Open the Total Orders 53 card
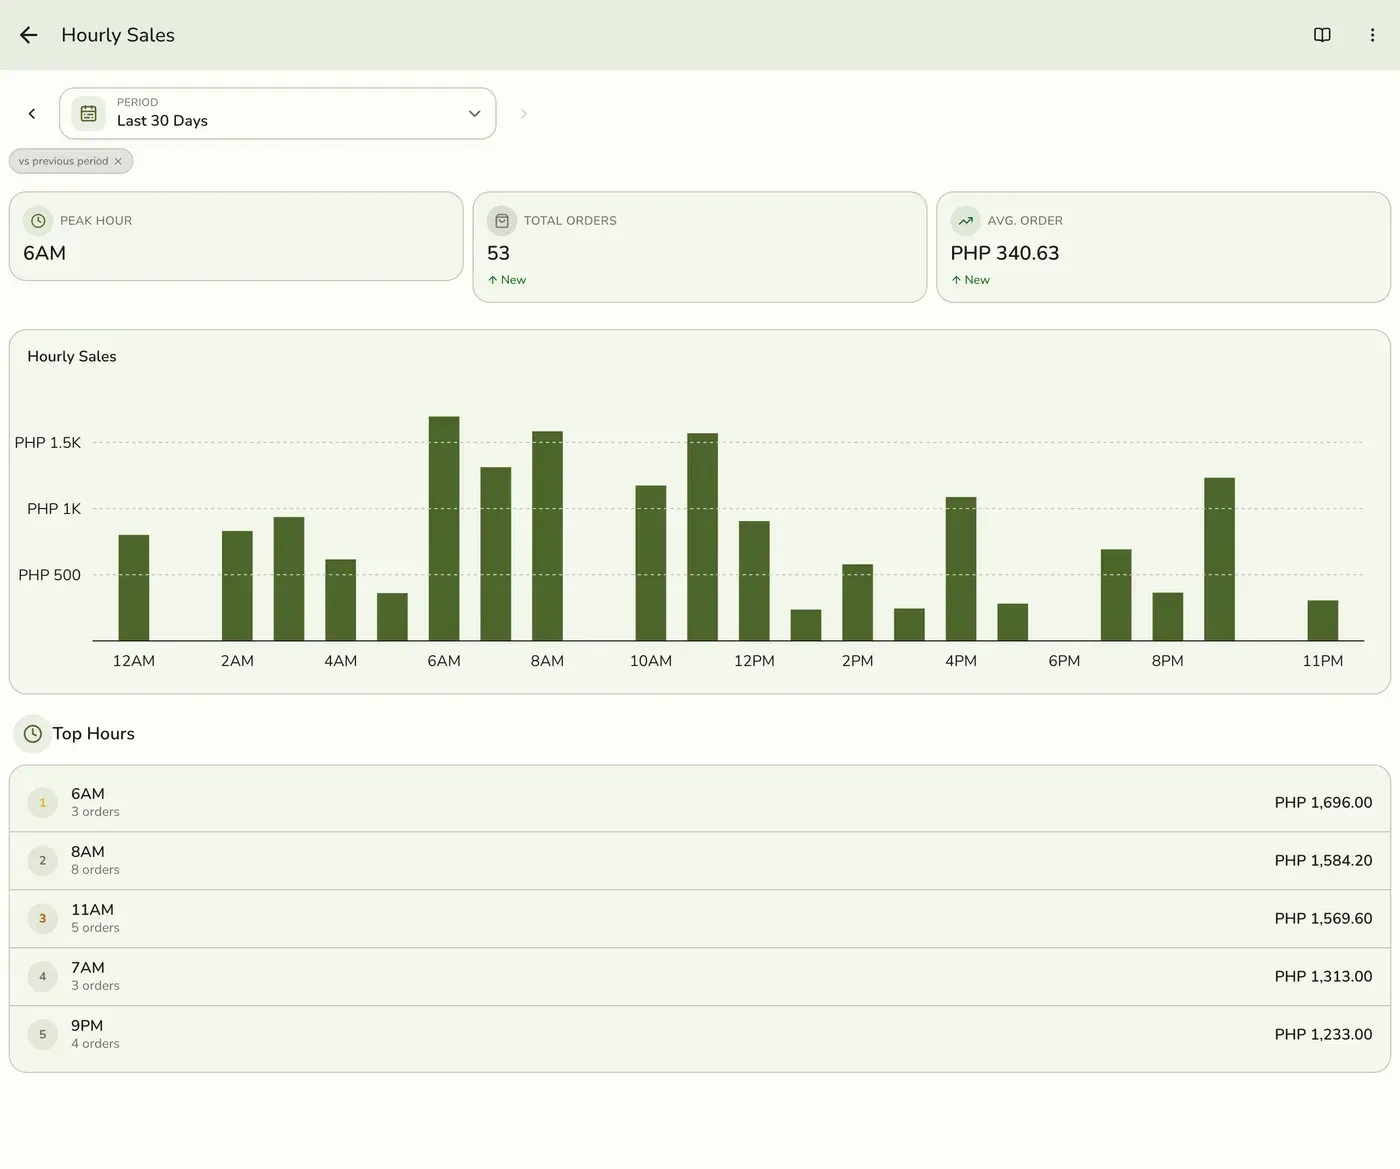The width and height of the screenshot is (1400, 1169). [x=700, y=247]
